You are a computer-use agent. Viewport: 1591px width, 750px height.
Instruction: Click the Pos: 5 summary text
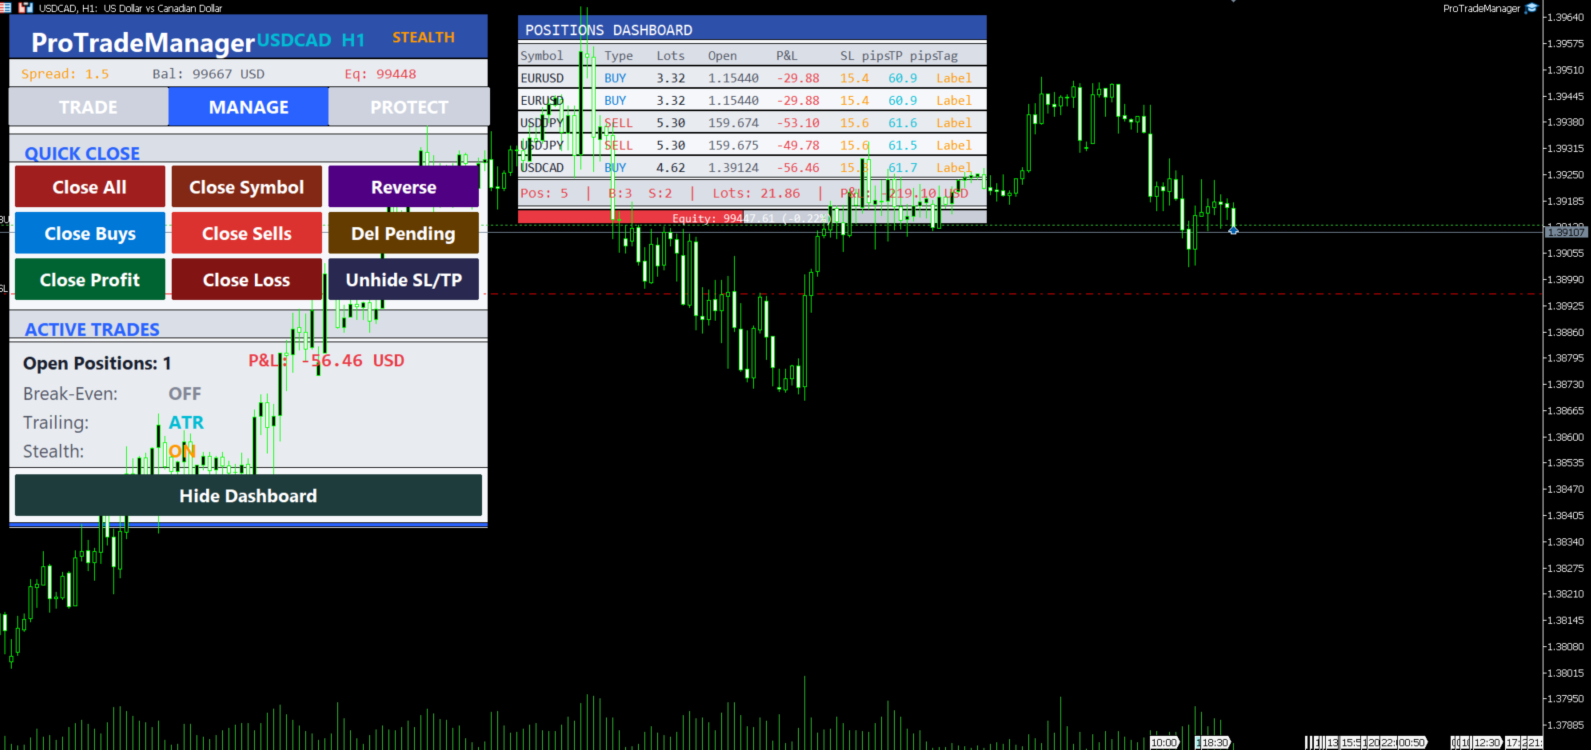[x=544, y=193]
